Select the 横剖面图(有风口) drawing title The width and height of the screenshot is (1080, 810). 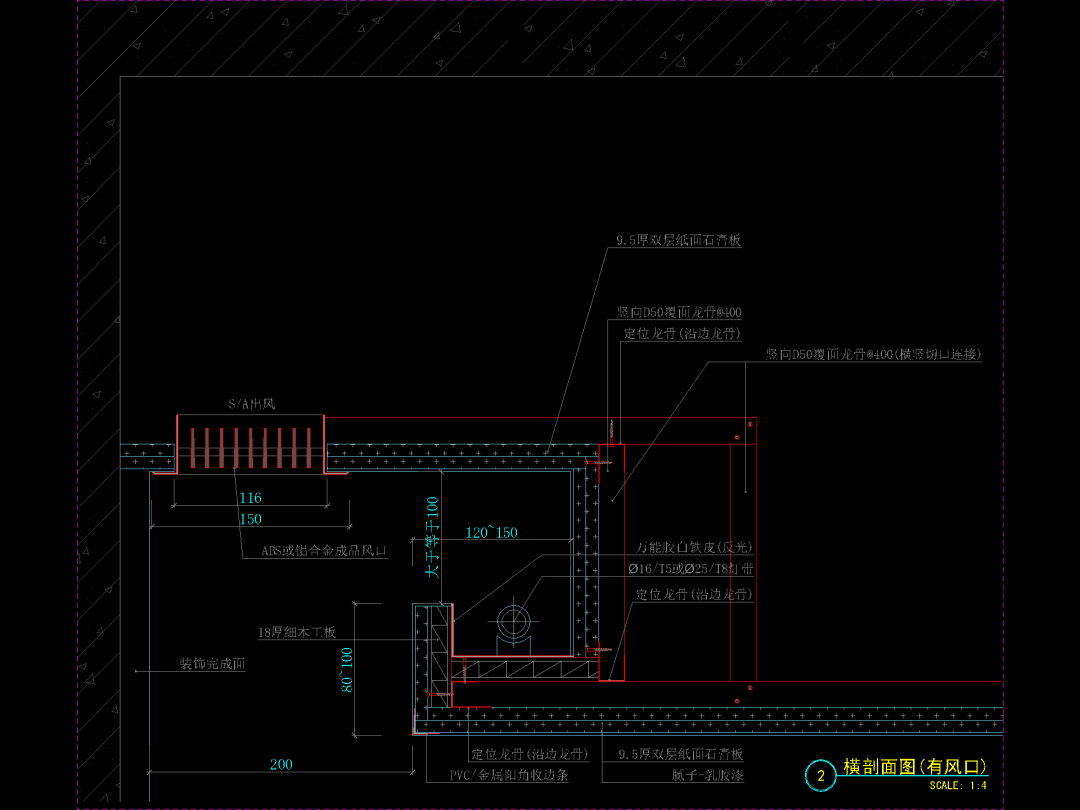point(915,767)
